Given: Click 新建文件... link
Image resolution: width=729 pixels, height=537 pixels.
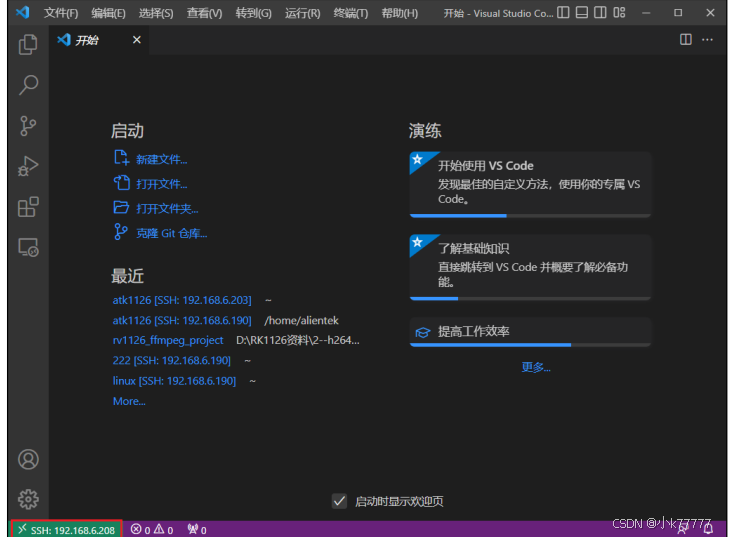Looking at the screenshot, I should click(151, 159).
